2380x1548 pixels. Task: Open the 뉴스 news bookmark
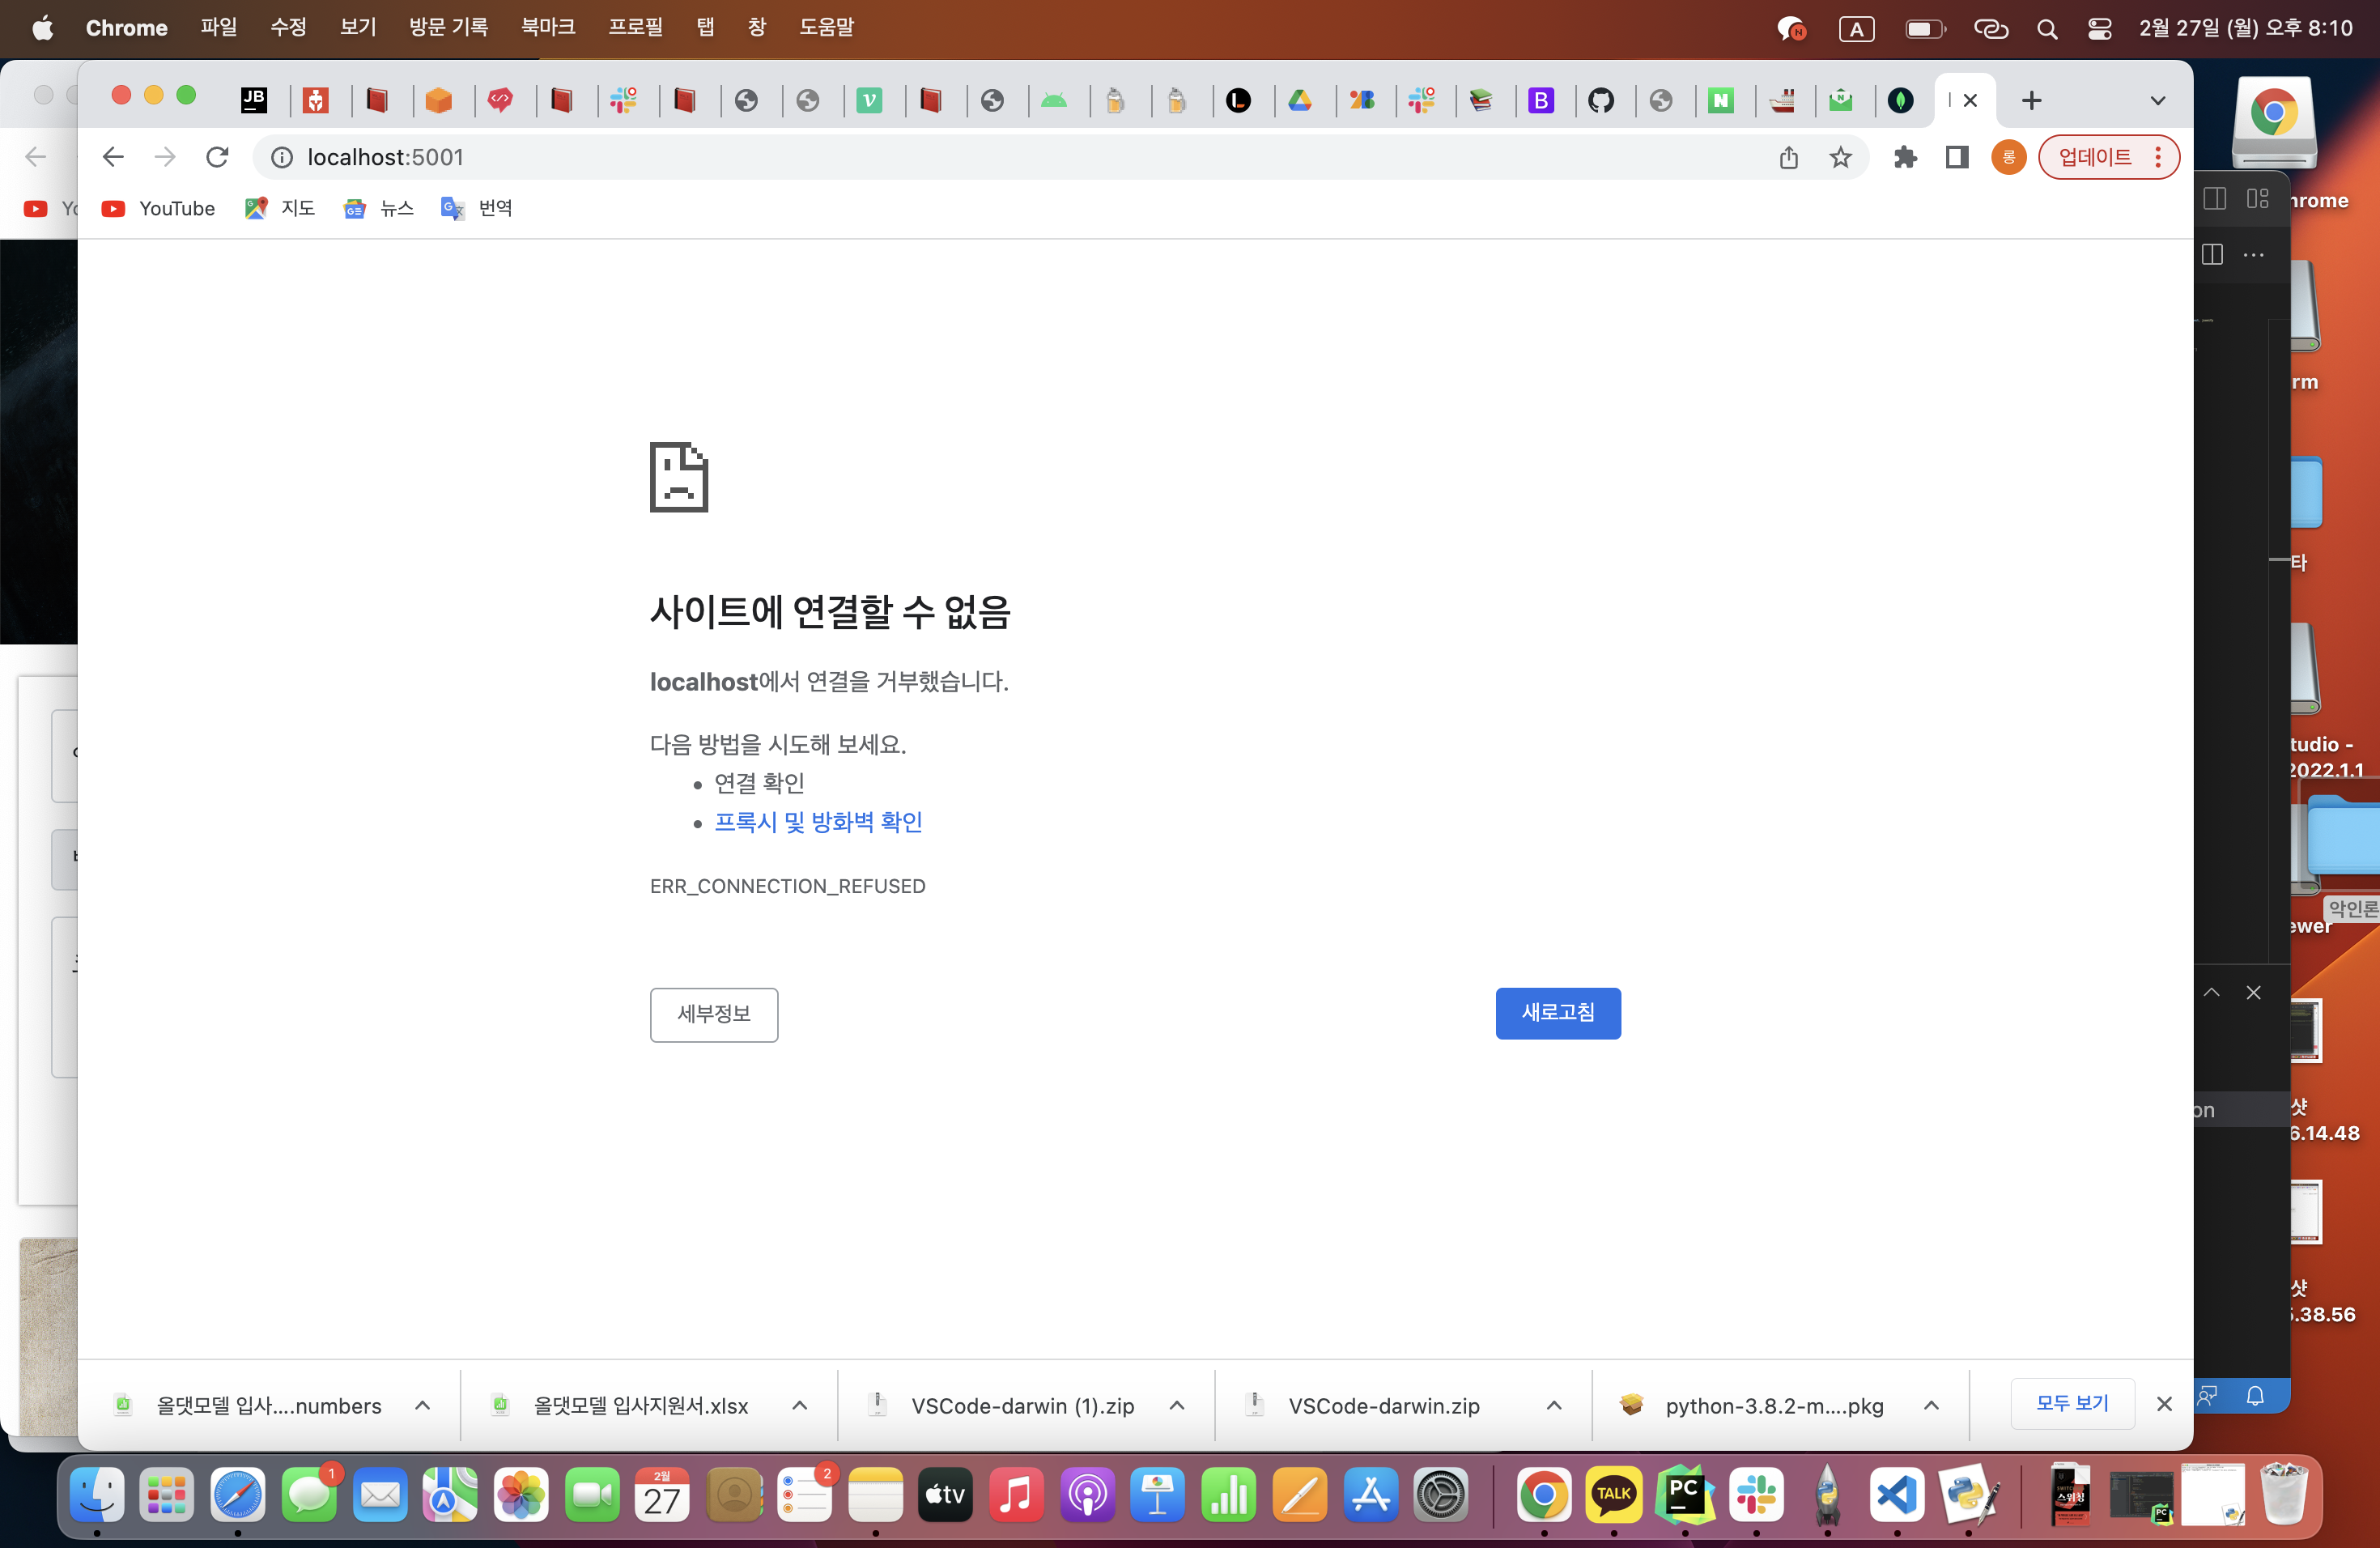tap(378, 208)
